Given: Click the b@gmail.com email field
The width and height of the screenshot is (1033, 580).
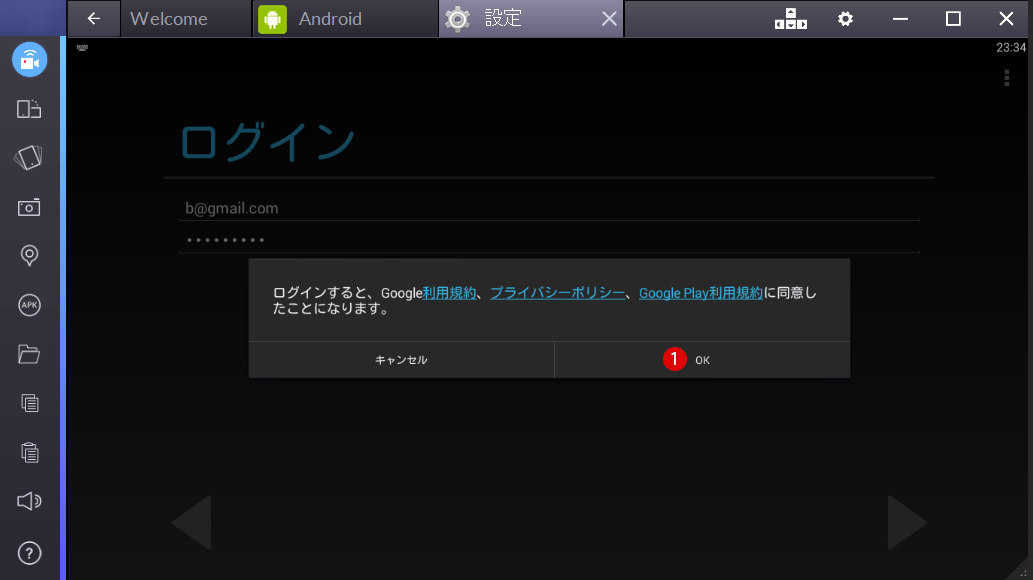Looking at the screenshot, I should pyautogui.click(x=549, y=208).
